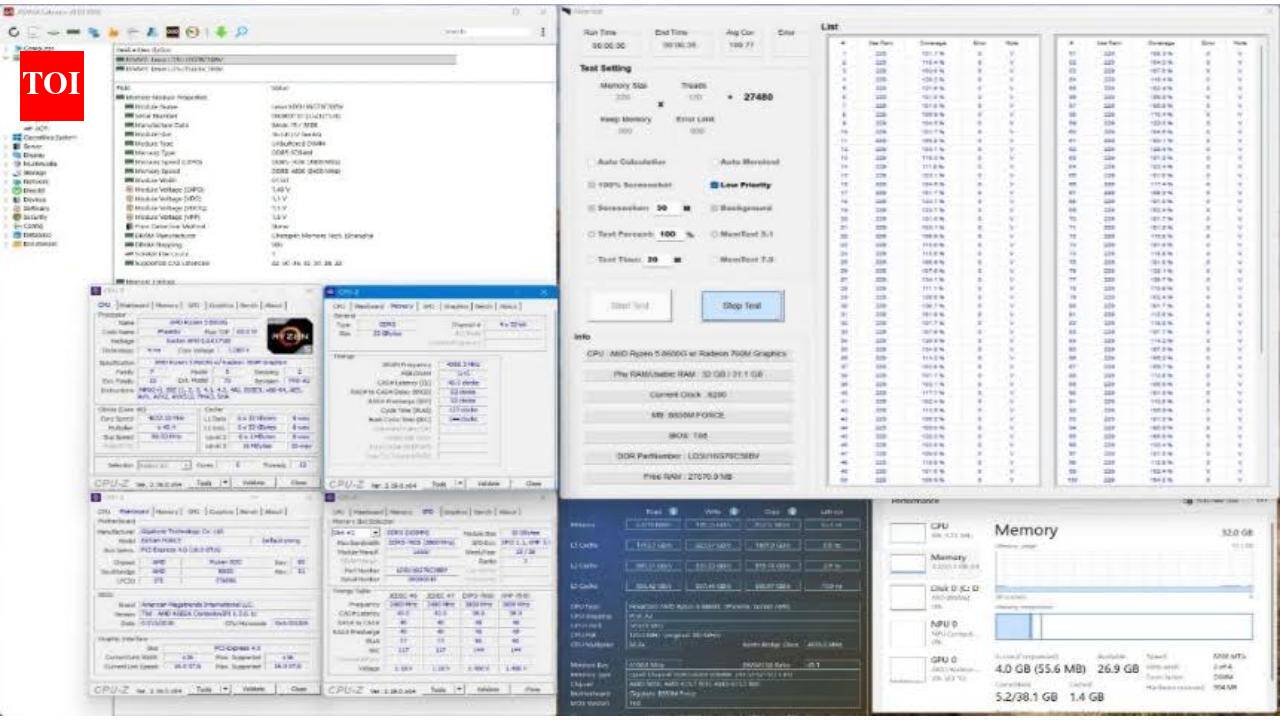Switch to Memory tab in CPU-Z SPD window
Screen dimensions: 1280x720
point(402,511)
